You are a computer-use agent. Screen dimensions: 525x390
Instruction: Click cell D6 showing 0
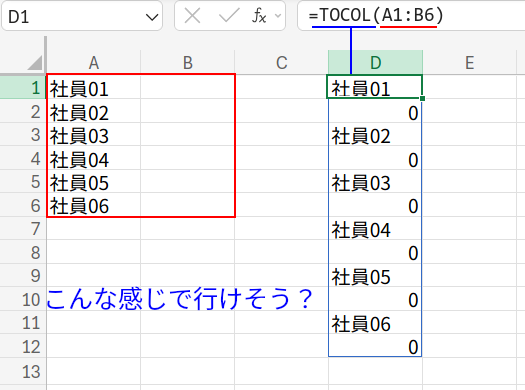tap(375, 205)
